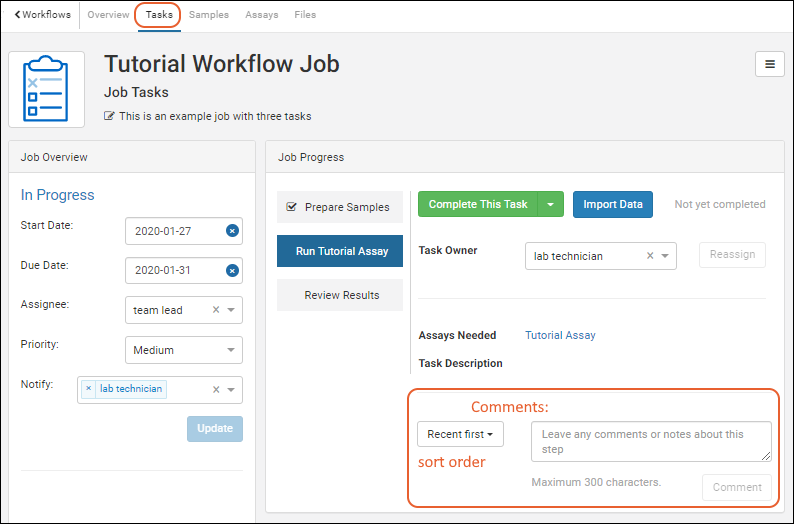Clear the Task Owner selection
Screen dimensions: 794x524
pos(650,256)
